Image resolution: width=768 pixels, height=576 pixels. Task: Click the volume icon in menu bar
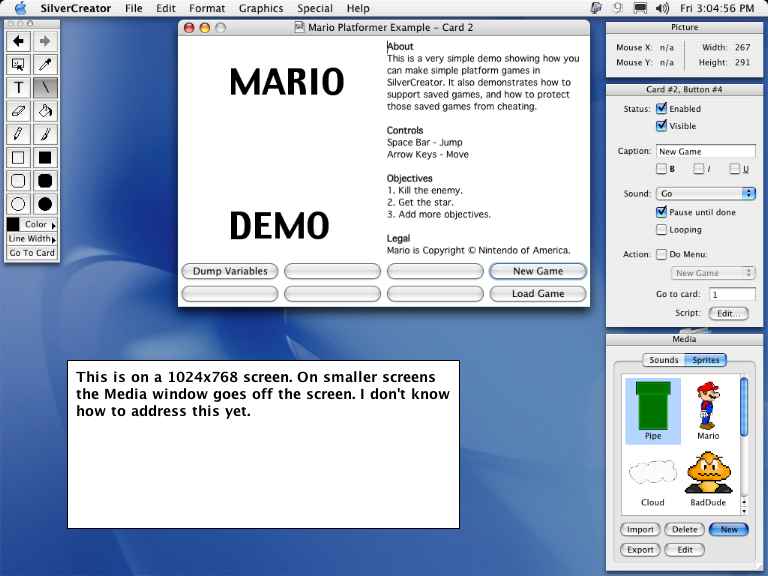(662, 8)
